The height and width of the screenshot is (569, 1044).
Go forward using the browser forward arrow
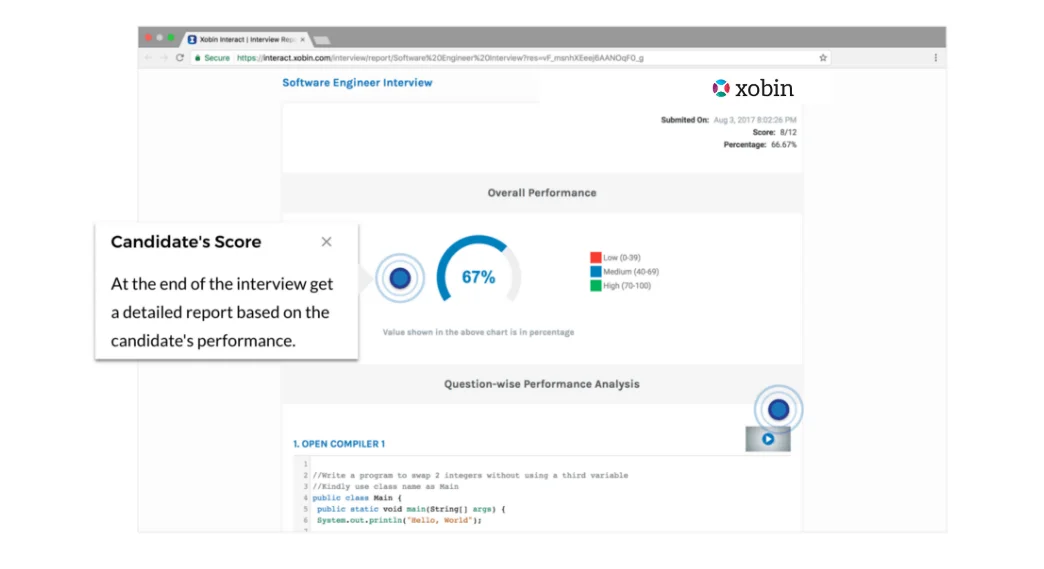pyautogui.click(x=164, y=58)
